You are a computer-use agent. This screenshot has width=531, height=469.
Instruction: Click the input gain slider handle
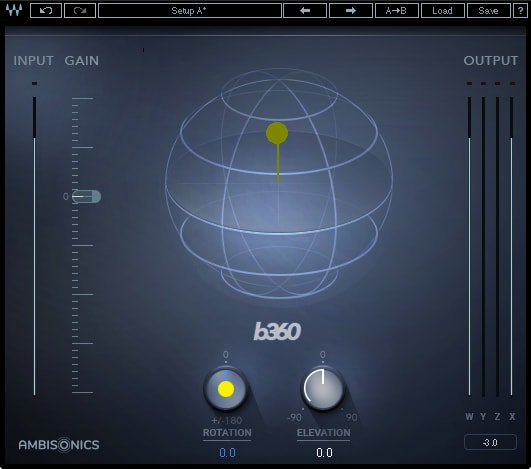pyautogui.click(x=87, y=196)
